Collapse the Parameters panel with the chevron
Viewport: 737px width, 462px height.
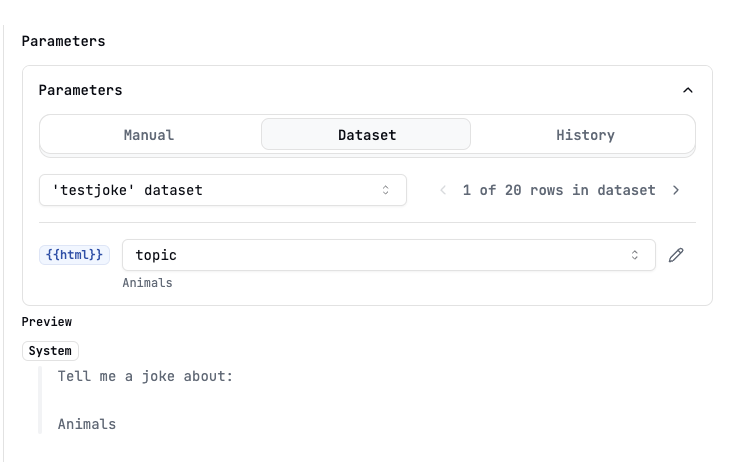[x=688, y=90]
